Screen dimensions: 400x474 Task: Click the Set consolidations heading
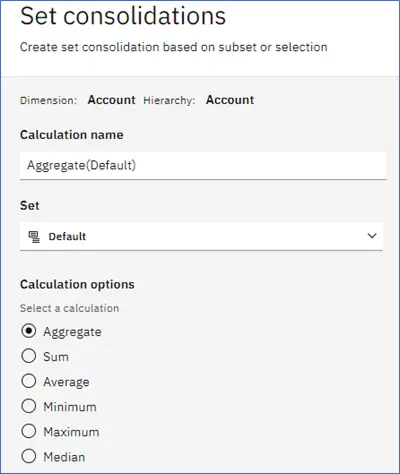[123, 16]
